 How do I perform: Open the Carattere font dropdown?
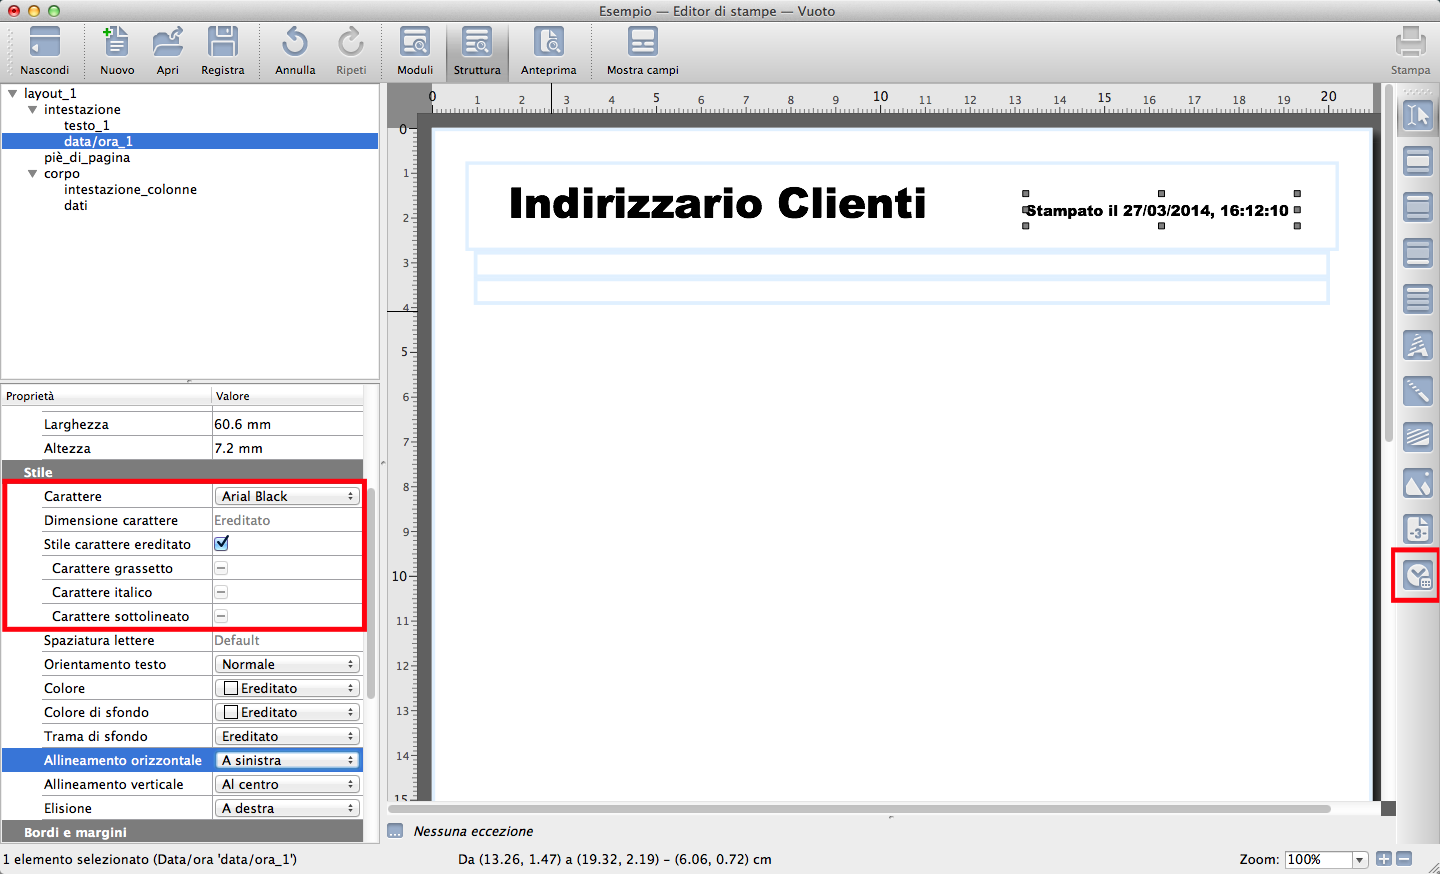point(288,496)
